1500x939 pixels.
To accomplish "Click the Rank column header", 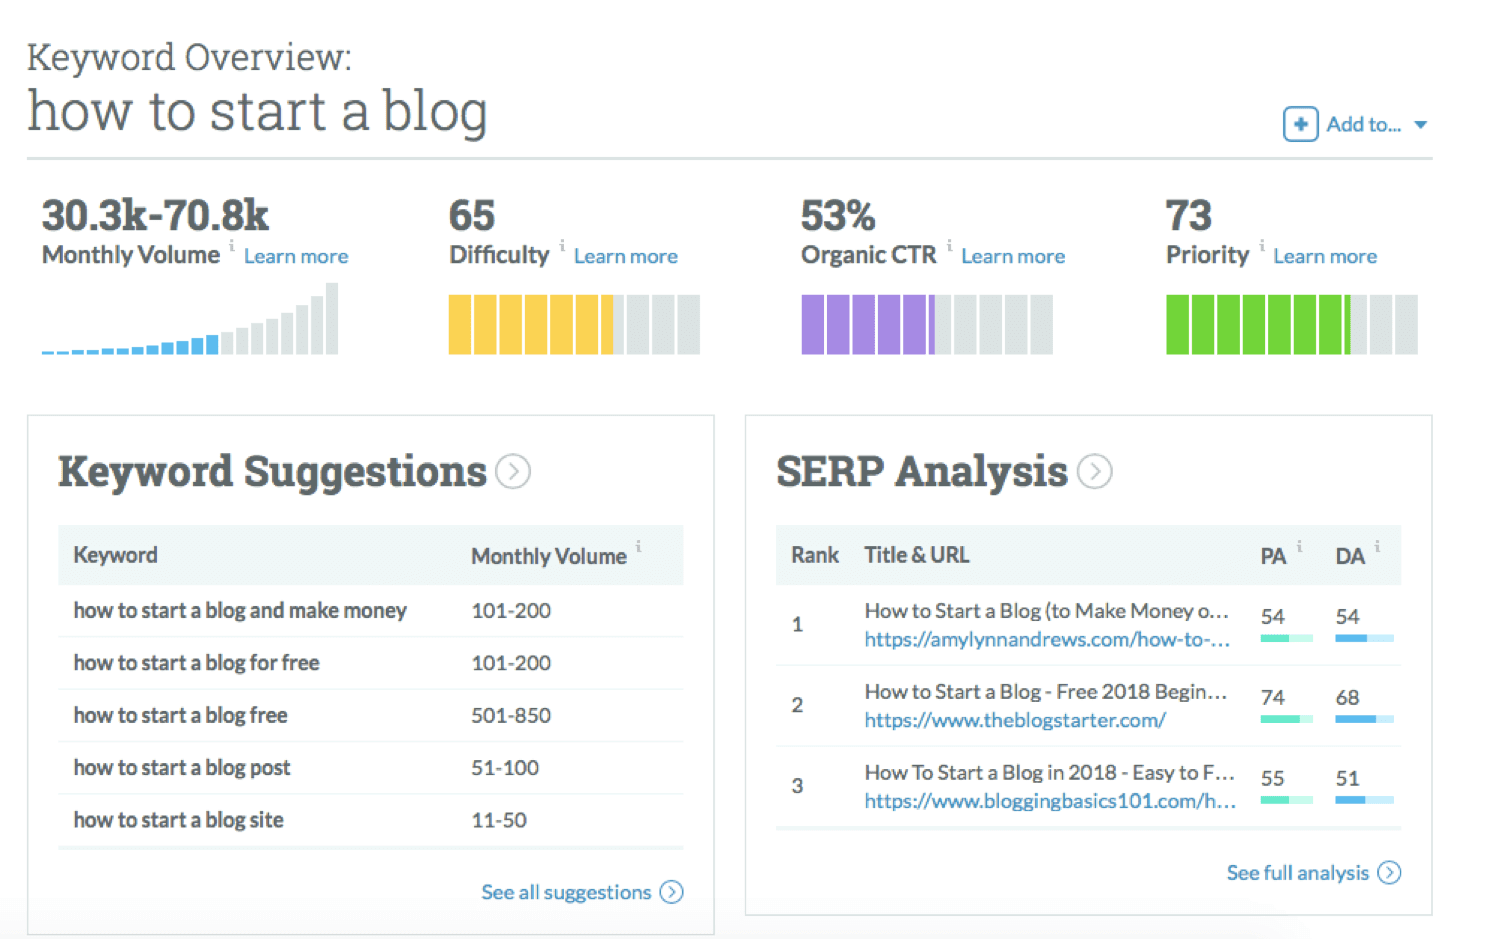I will tap(815, 555).
